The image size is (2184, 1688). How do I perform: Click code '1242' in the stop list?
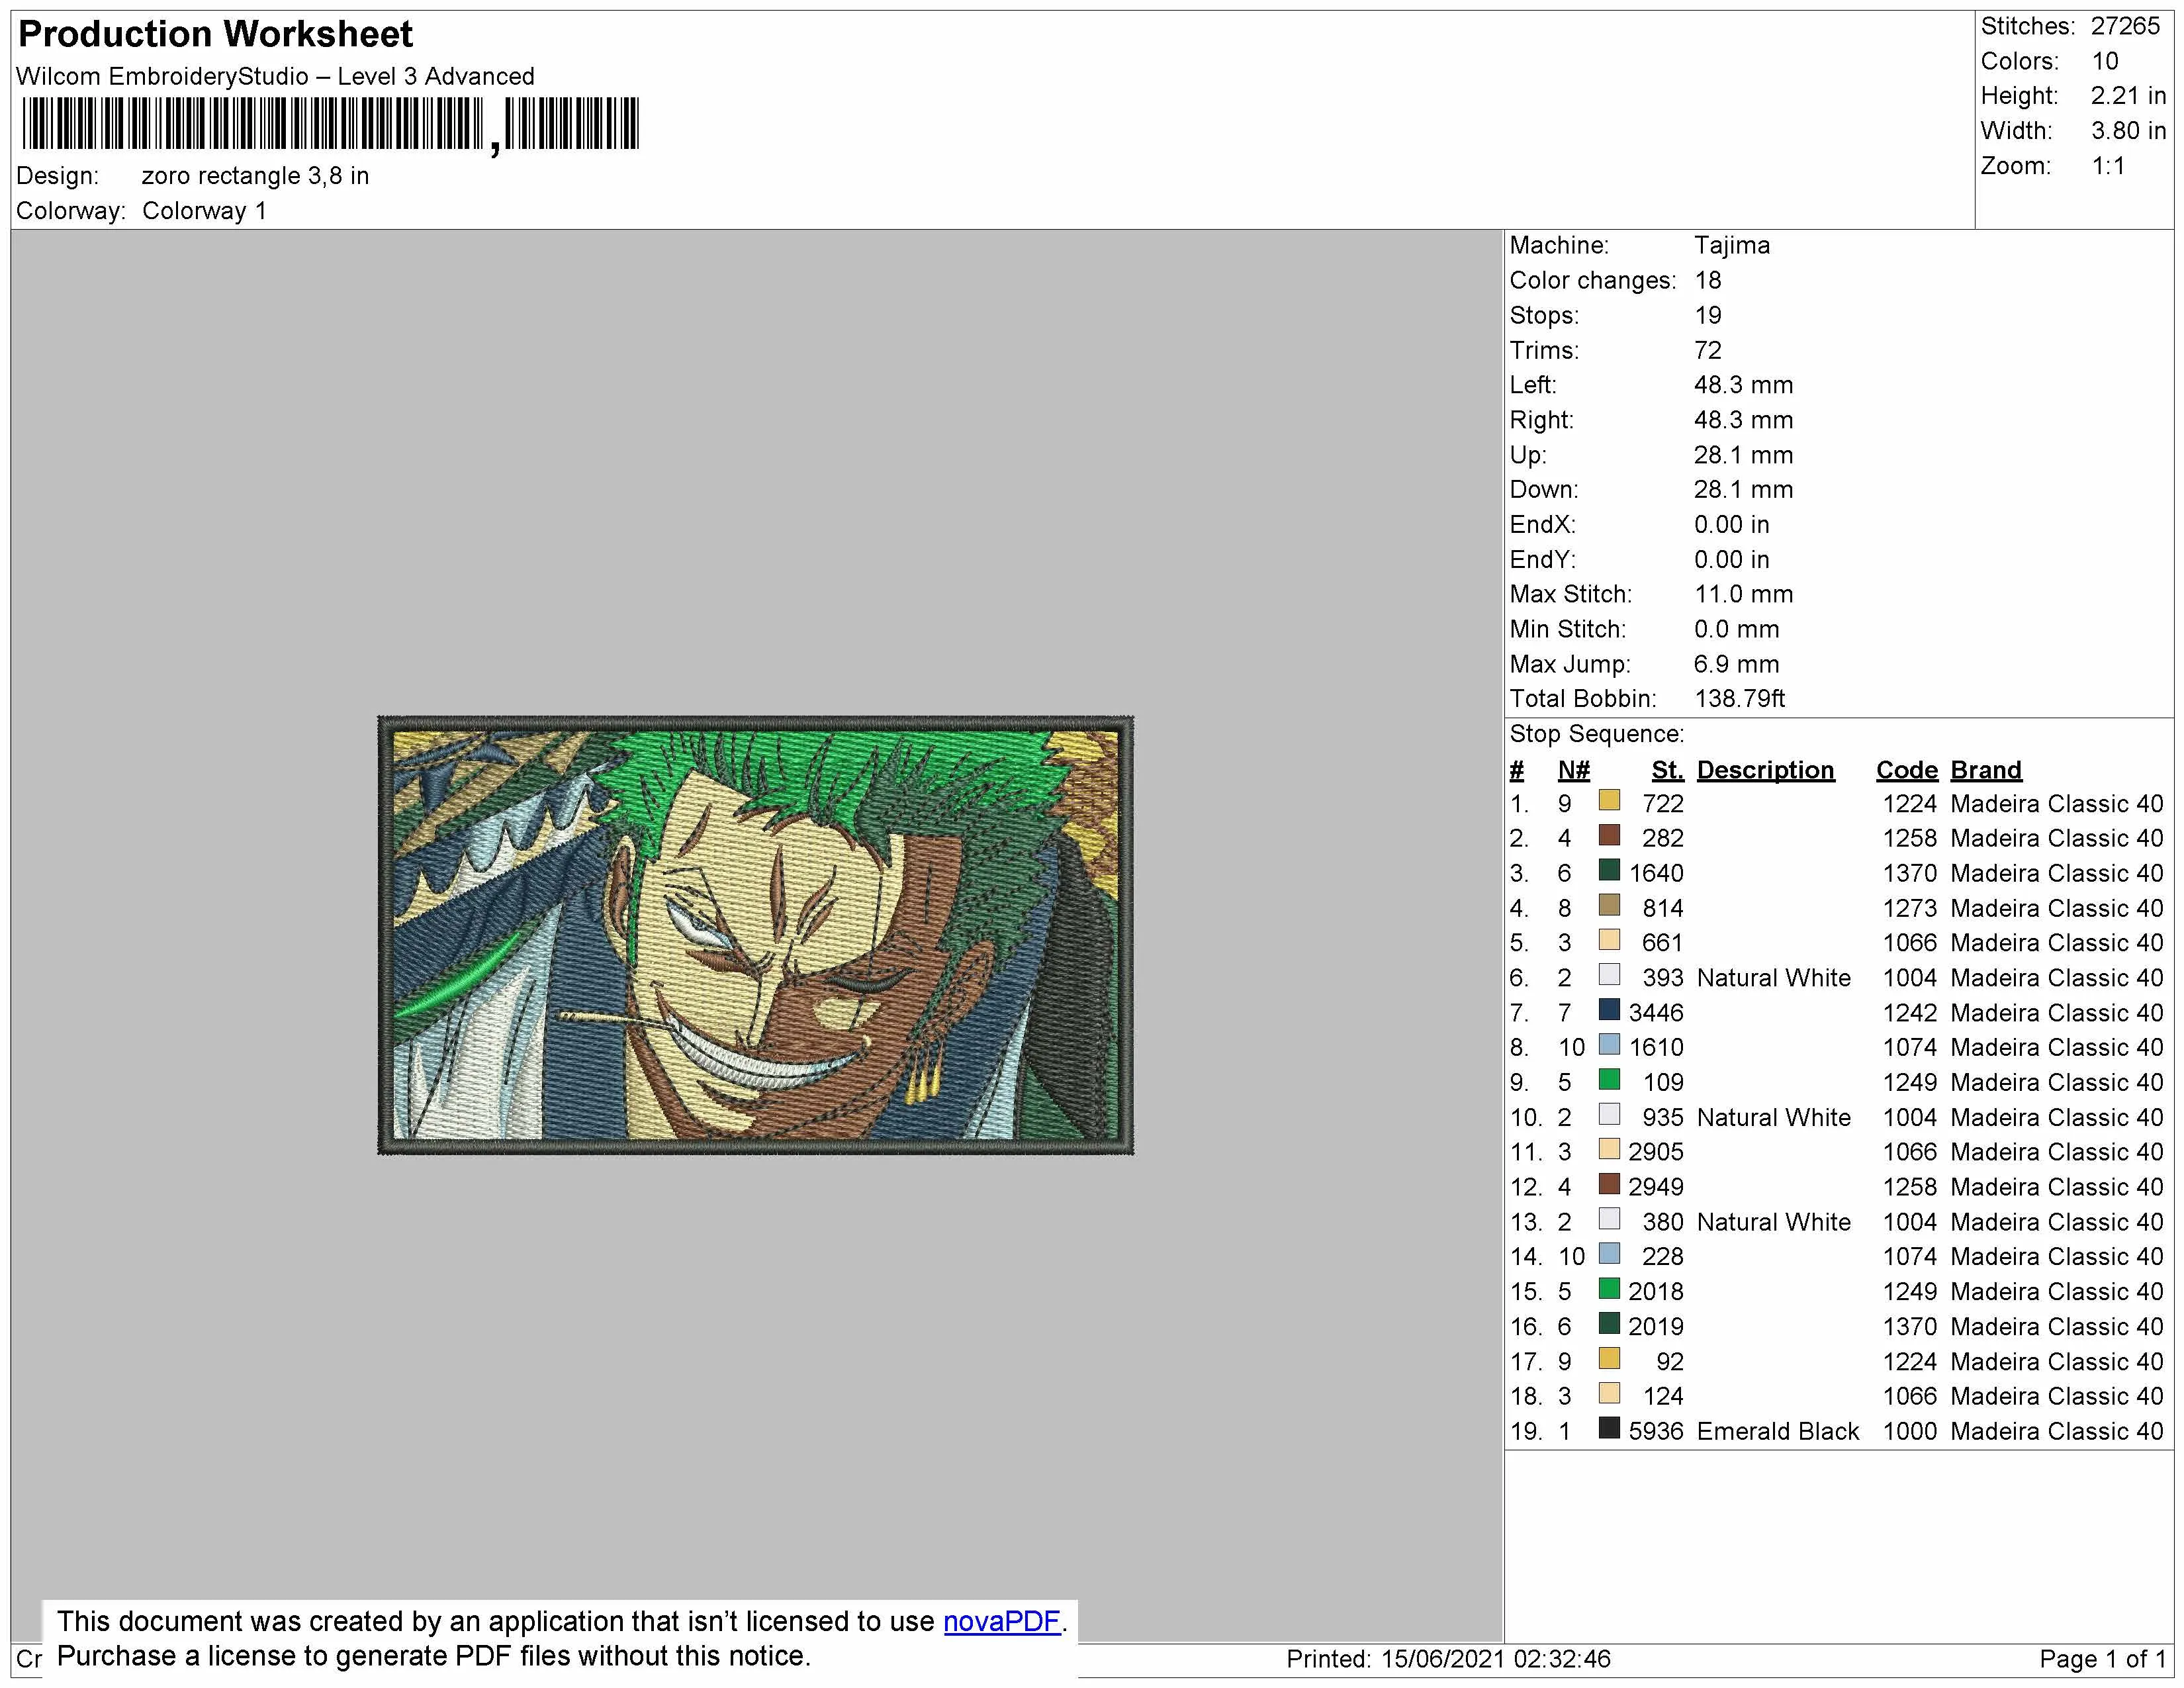1910,1013
